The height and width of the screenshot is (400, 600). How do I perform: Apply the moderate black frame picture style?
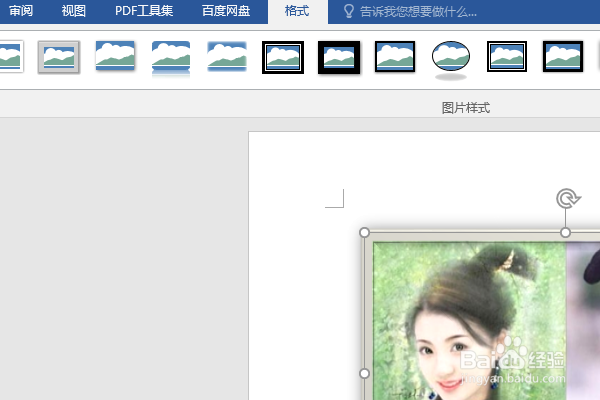[x=563, y=57]
